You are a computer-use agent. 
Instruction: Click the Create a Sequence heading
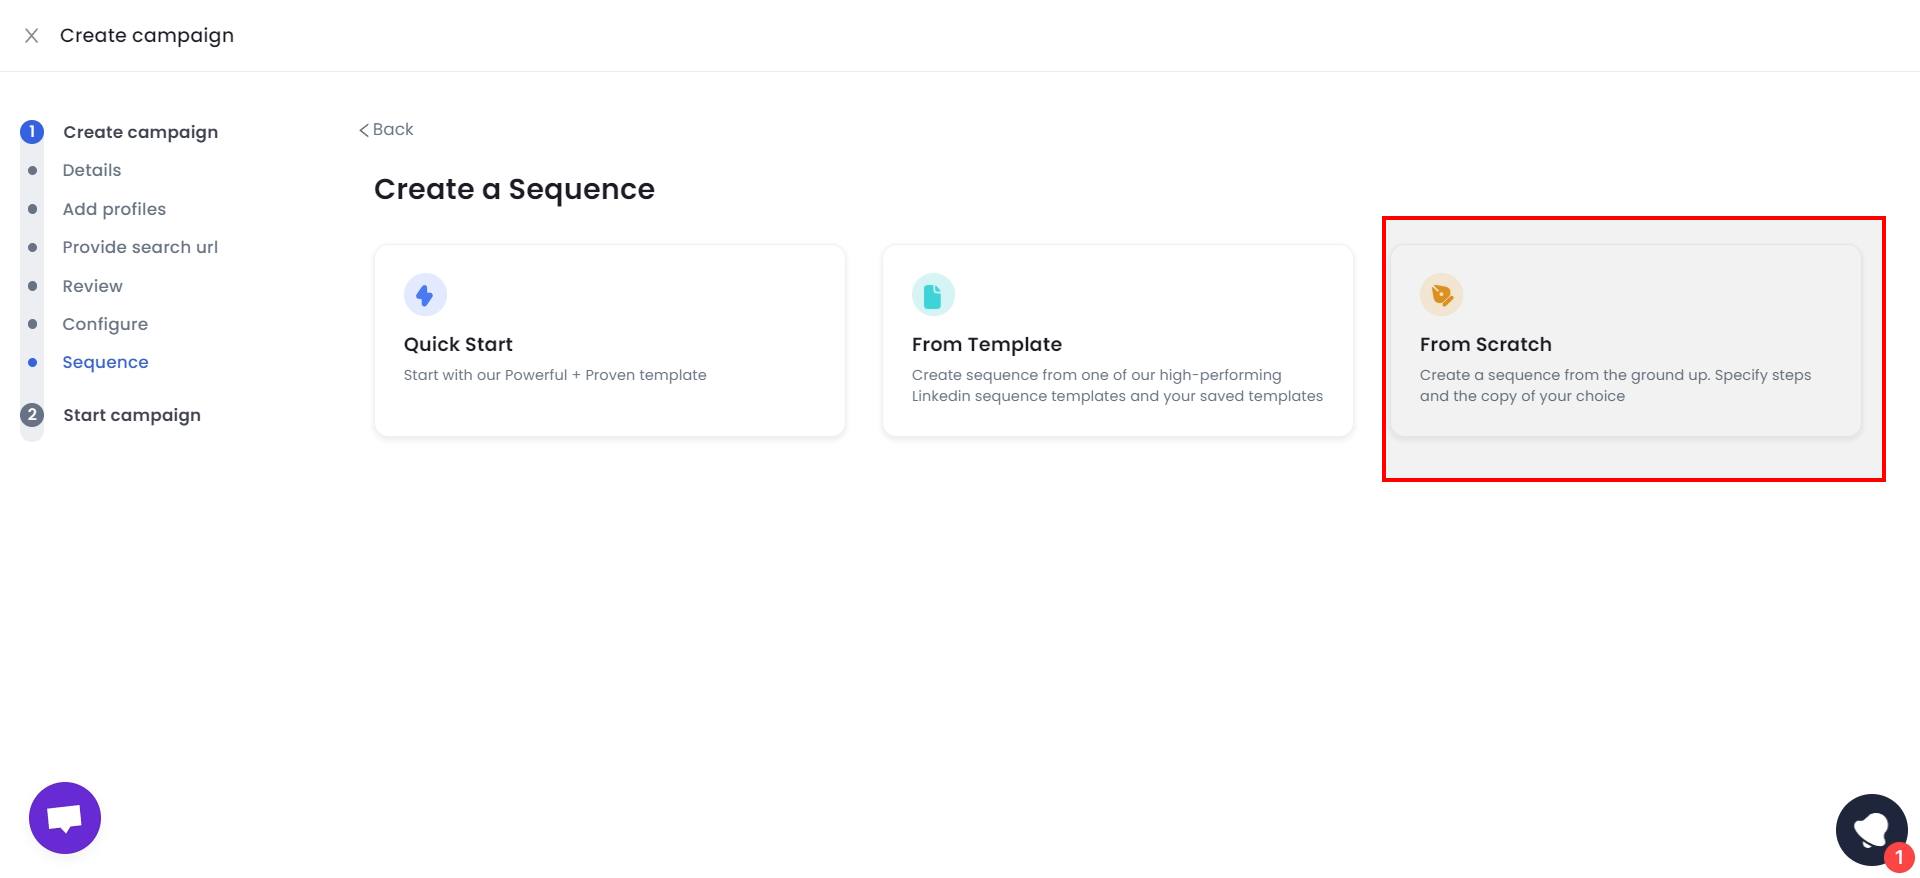point(514,189)
